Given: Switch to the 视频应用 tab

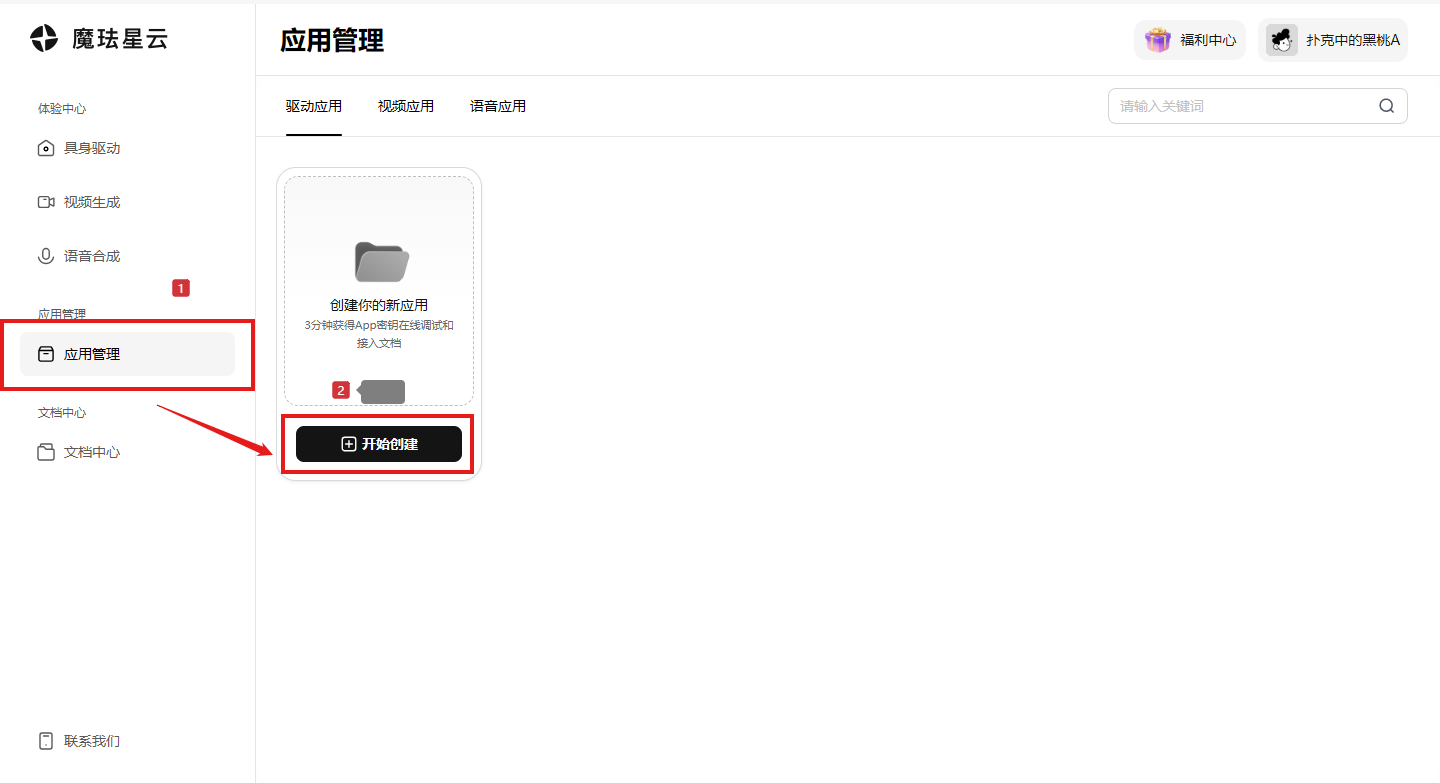Looking at the screenshot, I should tap(406, 106).
